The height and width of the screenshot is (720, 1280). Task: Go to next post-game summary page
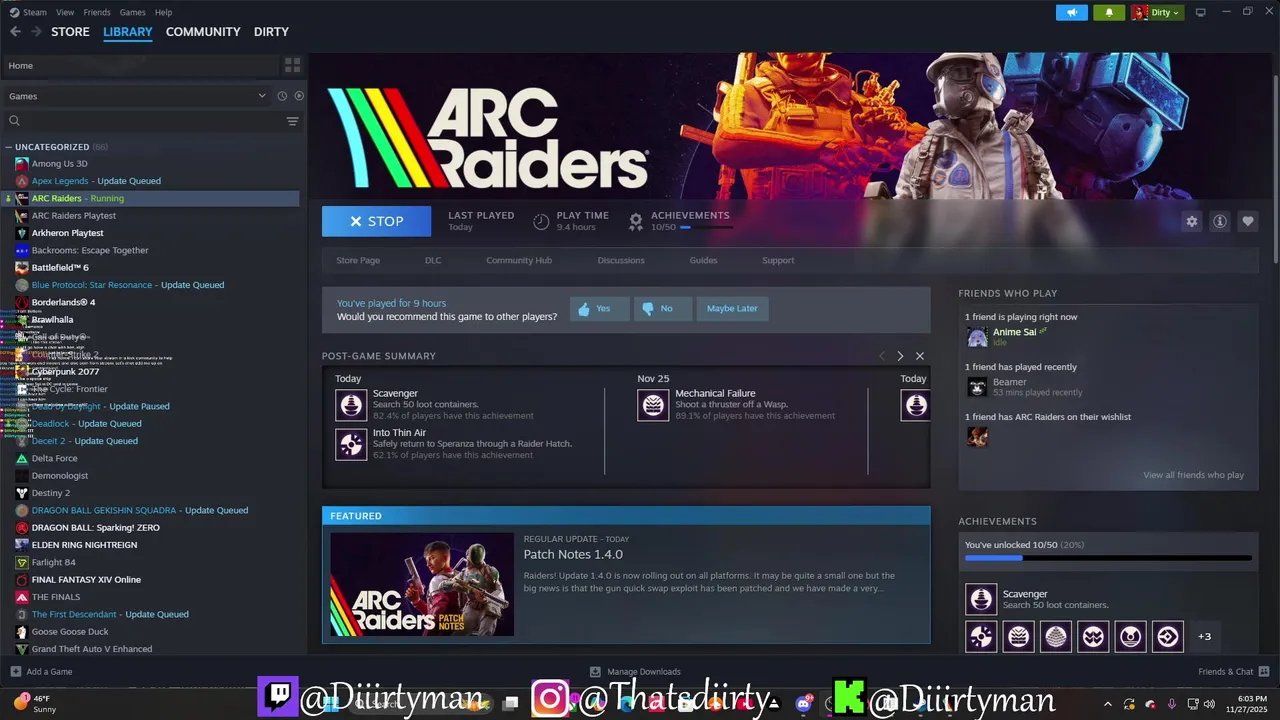900,356
